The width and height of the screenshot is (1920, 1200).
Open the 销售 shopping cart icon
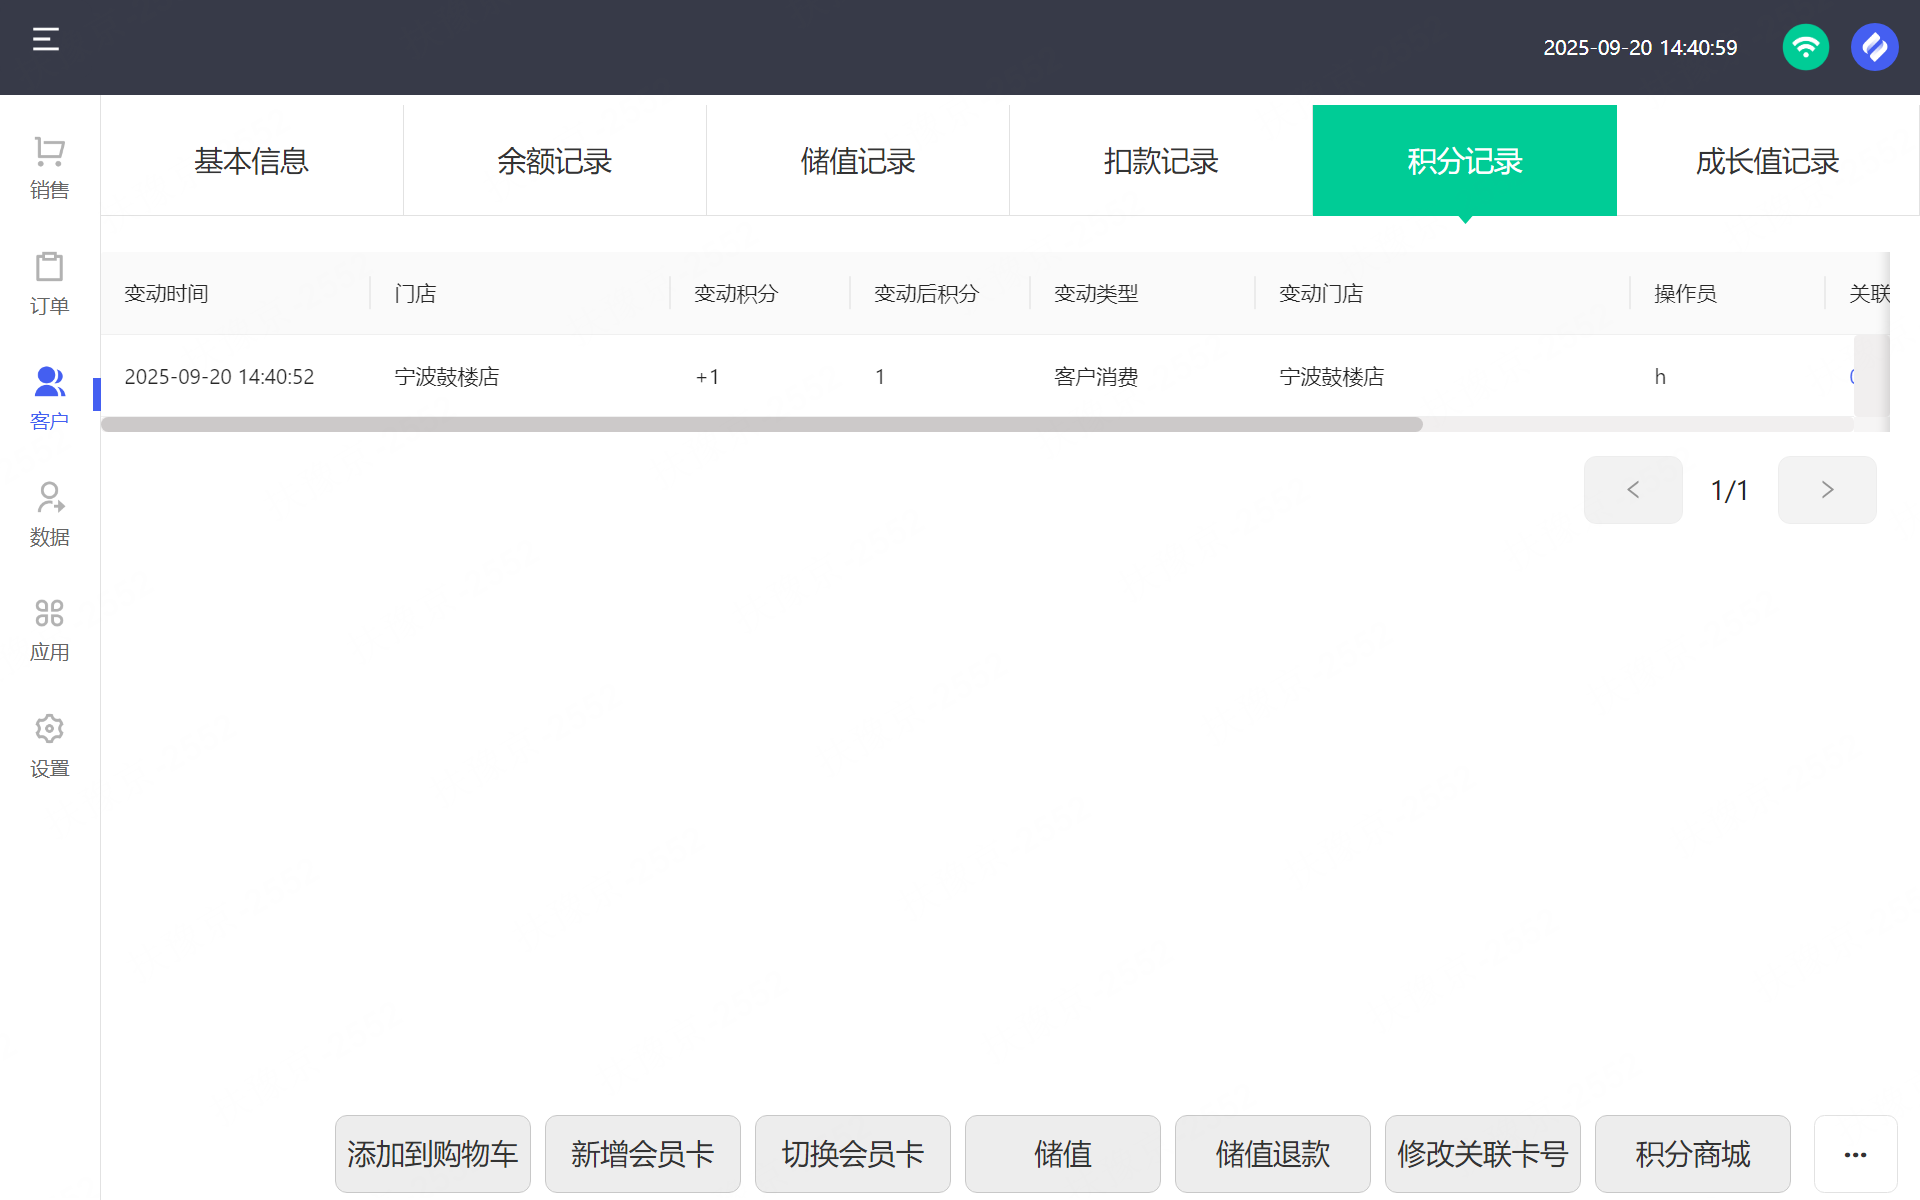[49, 152]
